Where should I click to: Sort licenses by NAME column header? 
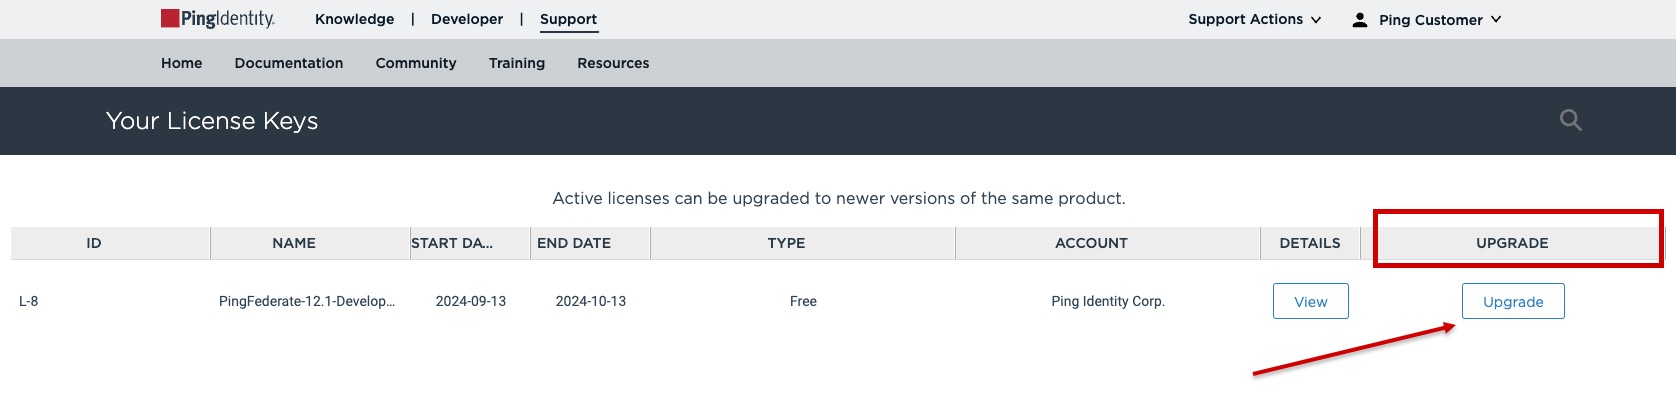point(294,243)
